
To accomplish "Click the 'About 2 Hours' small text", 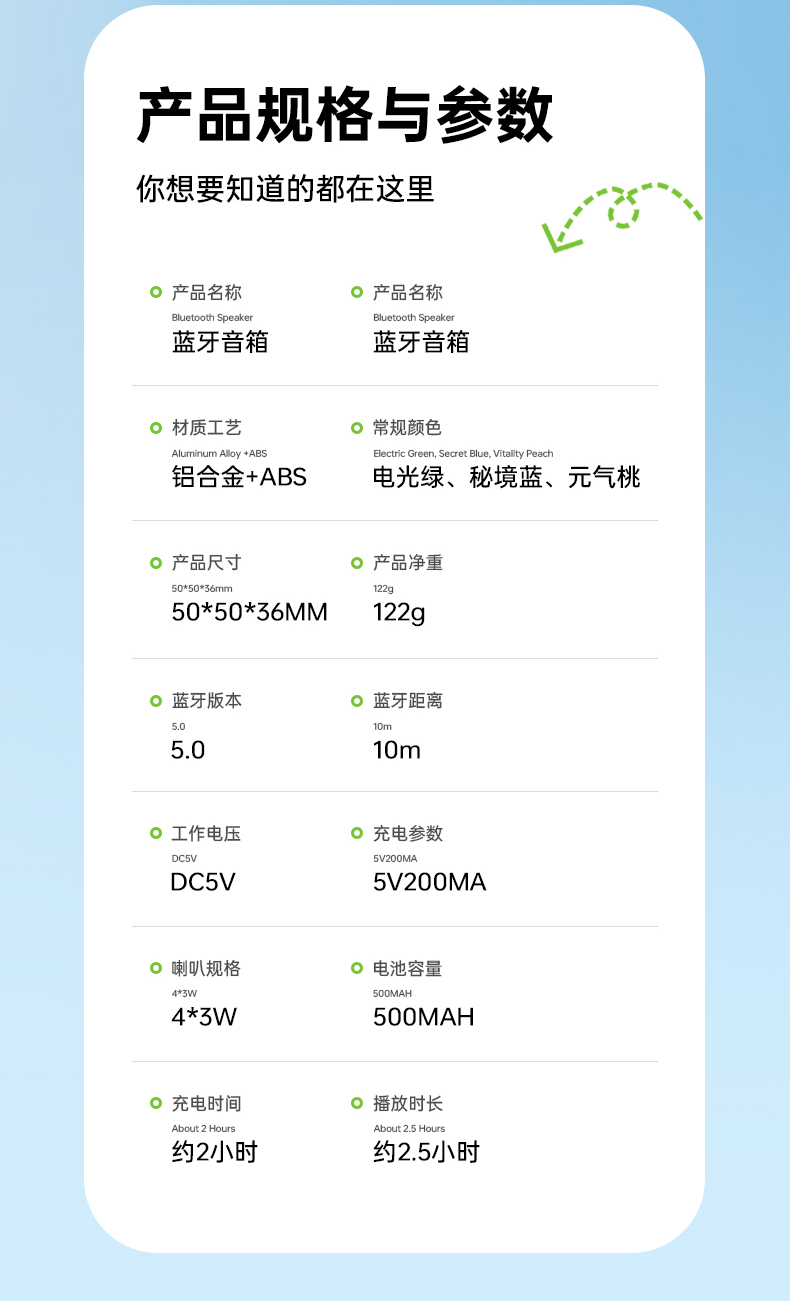I will click(x=204, y=1129).
